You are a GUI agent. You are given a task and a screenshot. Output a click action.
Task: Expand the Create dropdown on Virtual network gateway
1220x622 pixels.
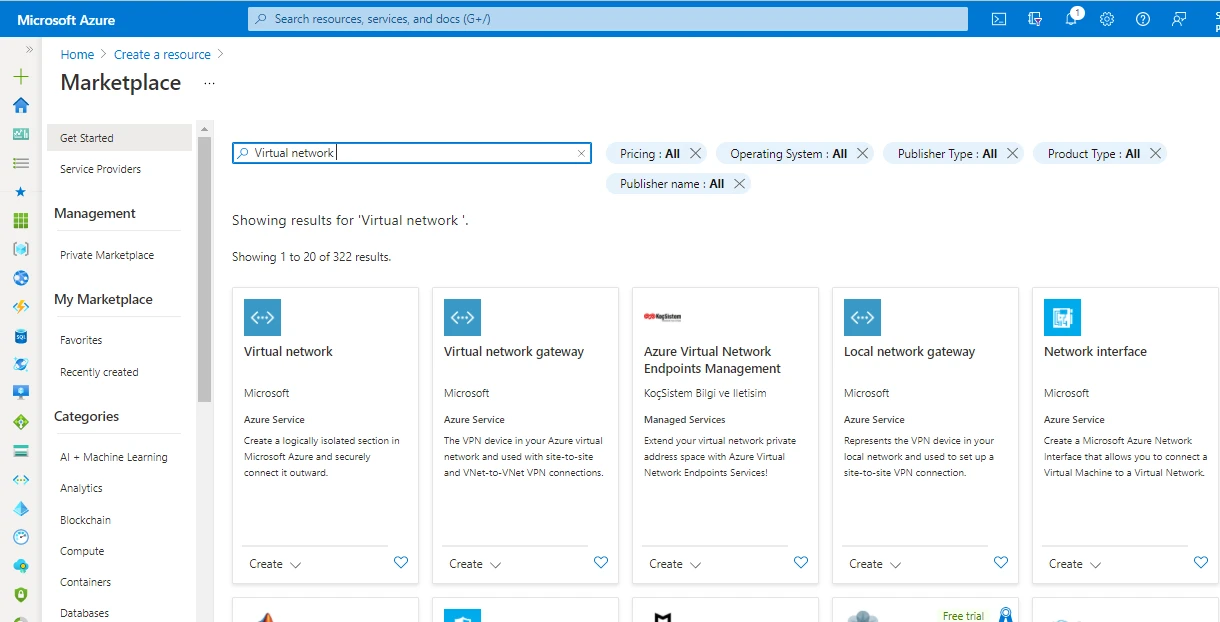[473, 563]
